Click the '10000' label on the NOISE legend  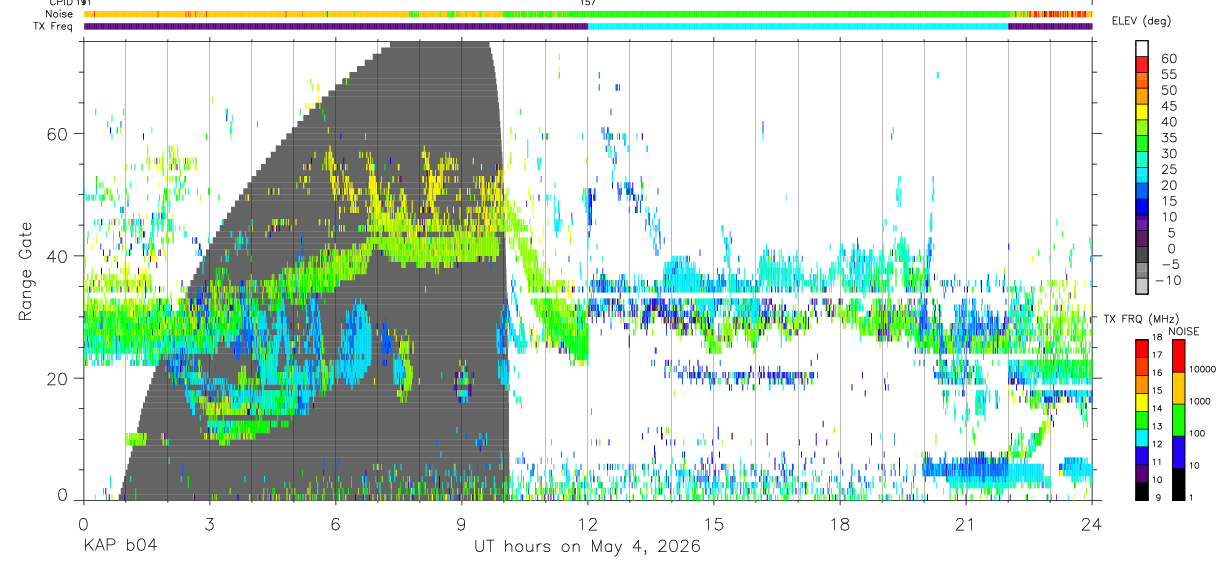point(1205,370)
